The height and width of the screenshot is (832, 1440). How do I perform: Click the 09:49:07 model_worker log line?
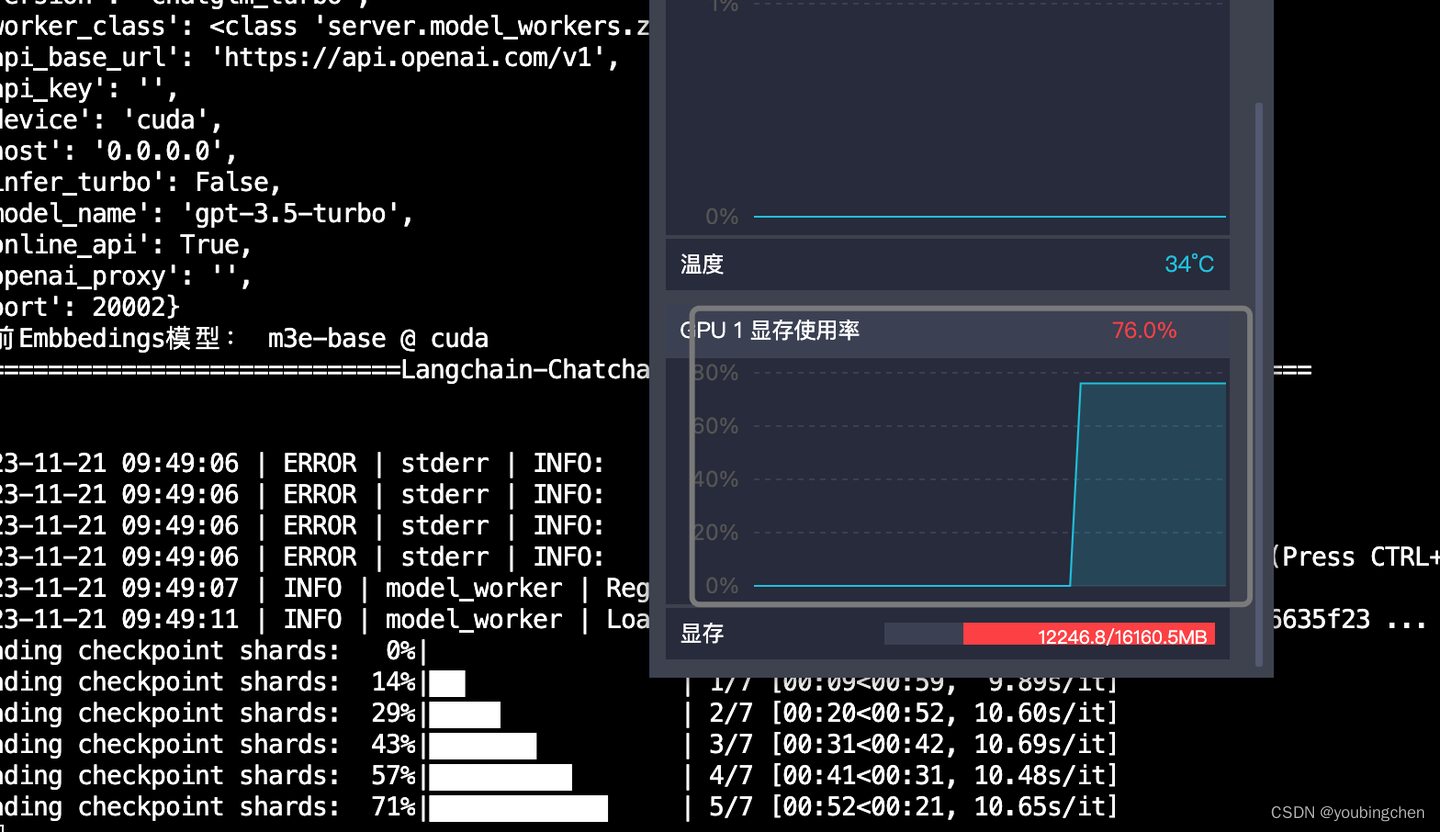click(325, 589)
